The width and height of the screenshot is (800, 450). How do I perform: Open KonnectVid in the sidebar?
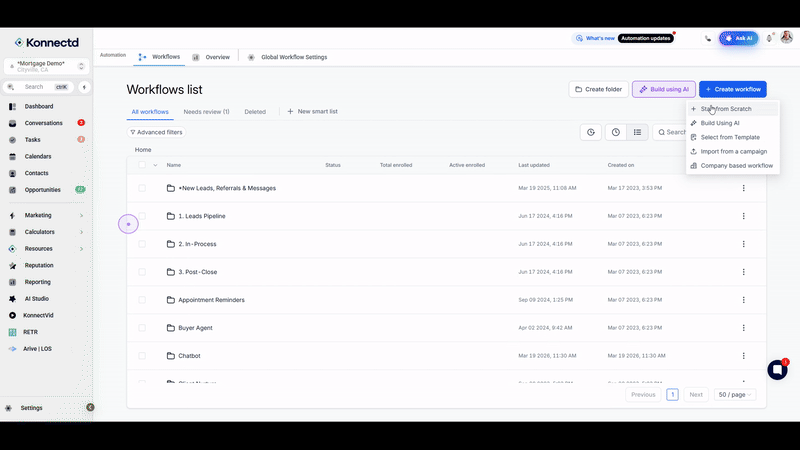point(38,315)
